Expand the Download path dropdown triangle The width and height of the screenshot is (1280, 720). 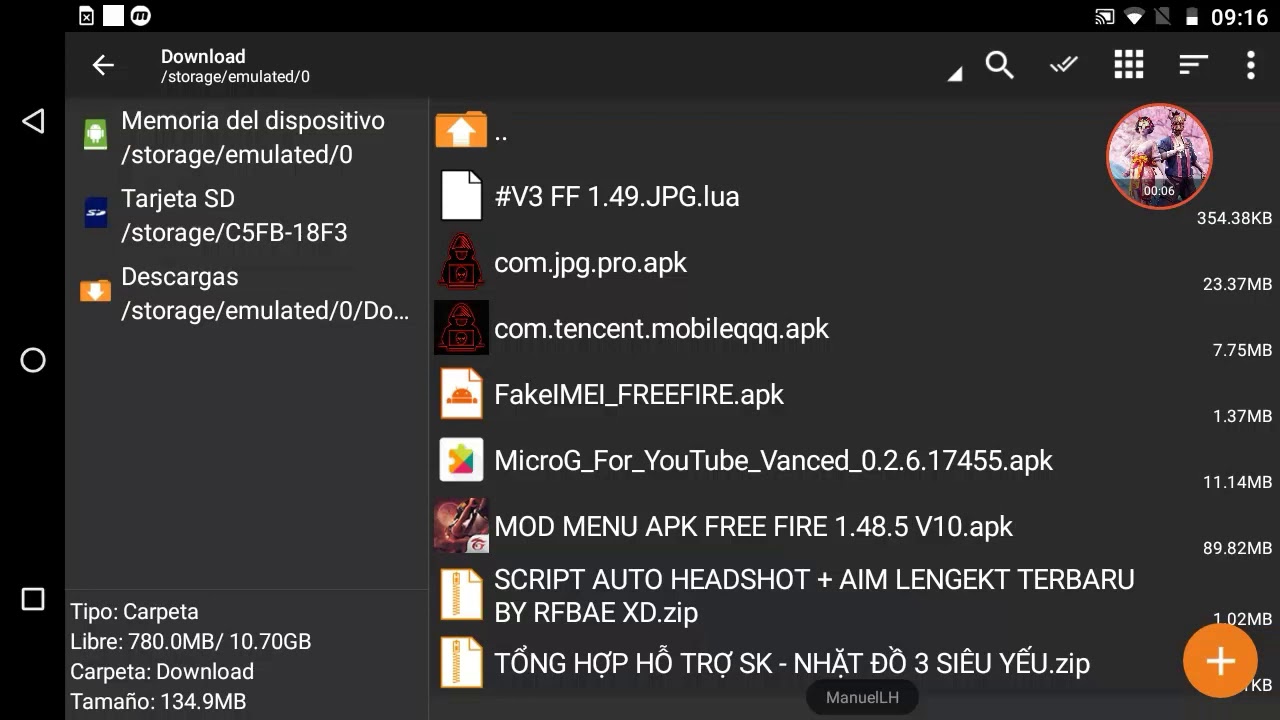tap(955, 74)
